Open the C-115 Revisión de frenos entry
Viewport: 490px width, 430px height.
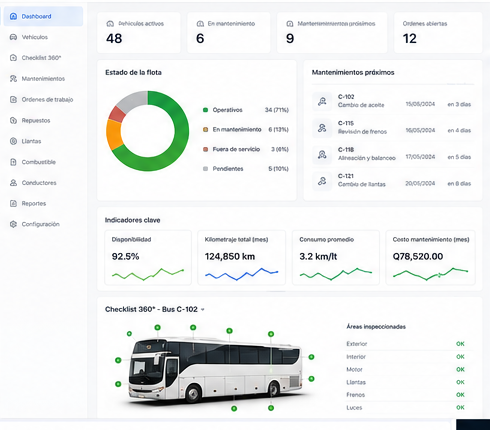point(393,128)
